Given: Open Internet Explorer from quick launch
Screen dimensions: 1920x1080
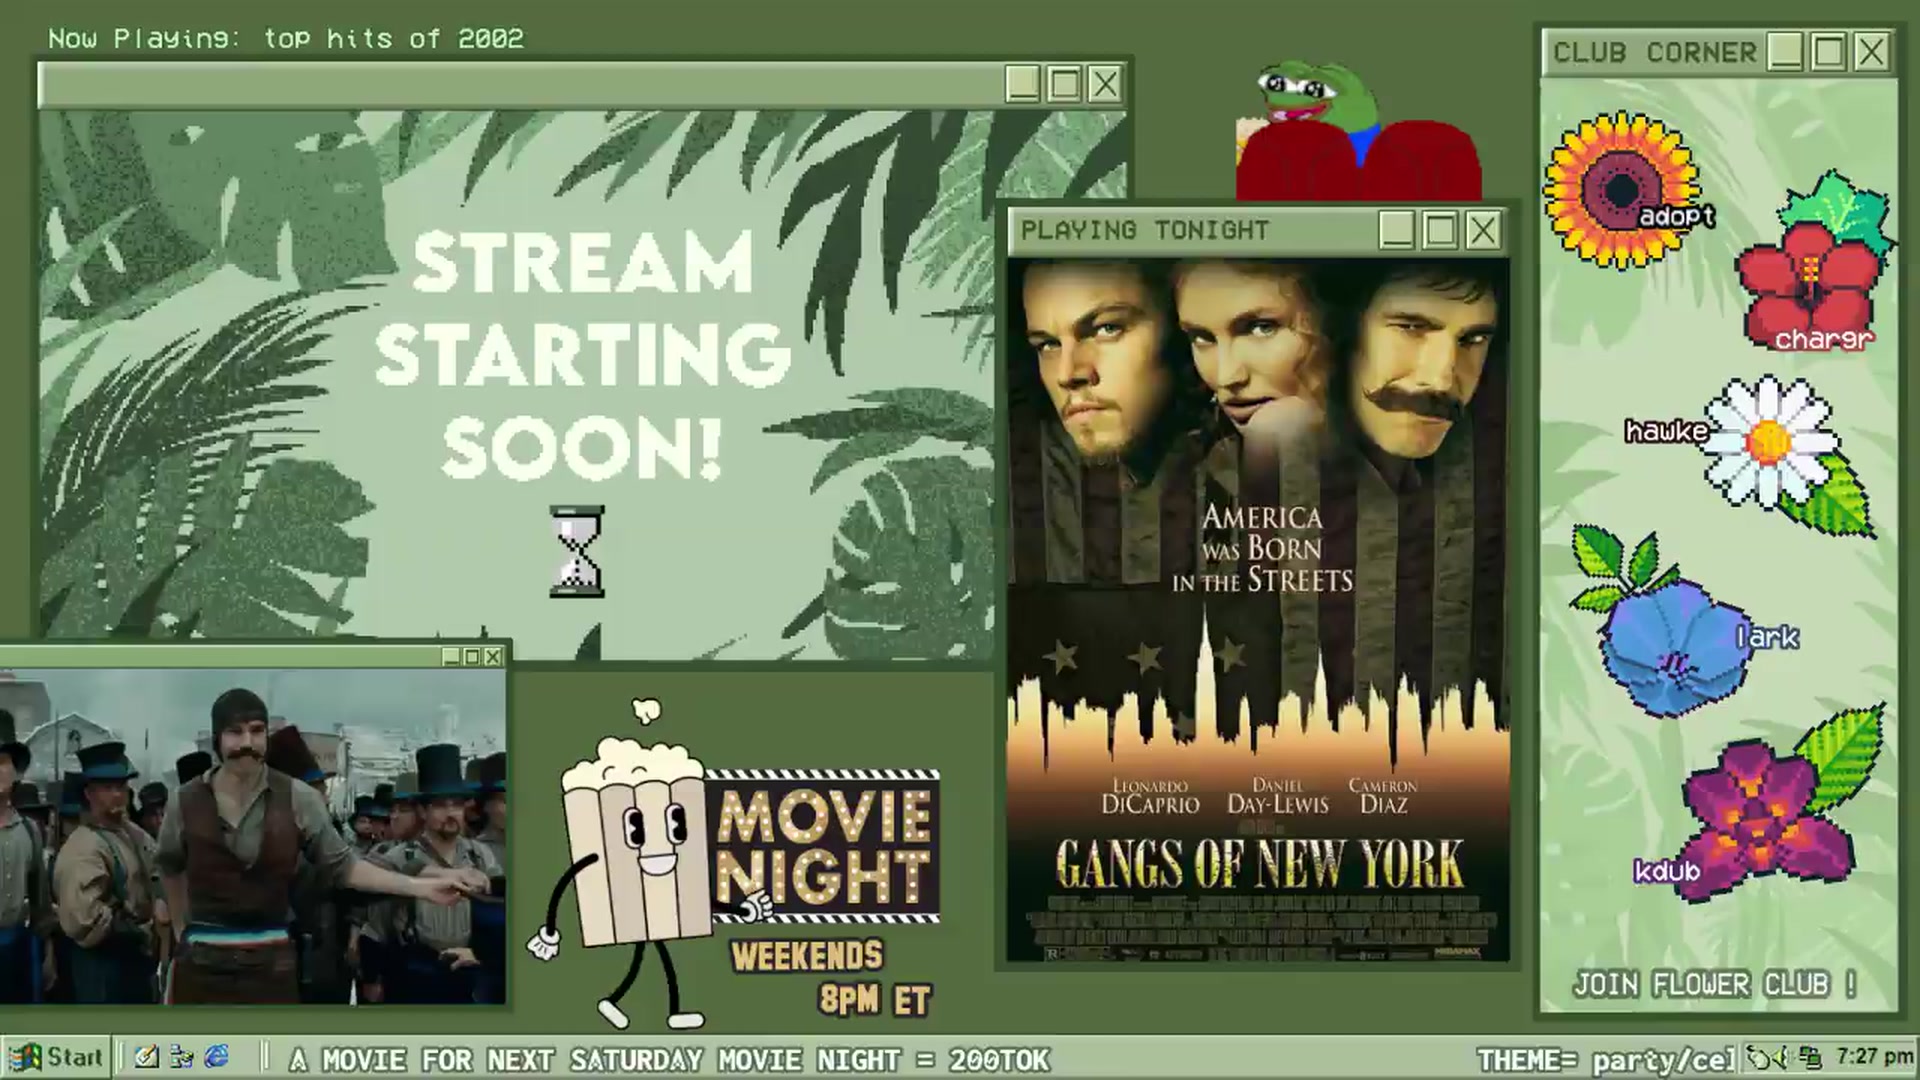Looking at the screenshot, I should (x=216, y=1057).
